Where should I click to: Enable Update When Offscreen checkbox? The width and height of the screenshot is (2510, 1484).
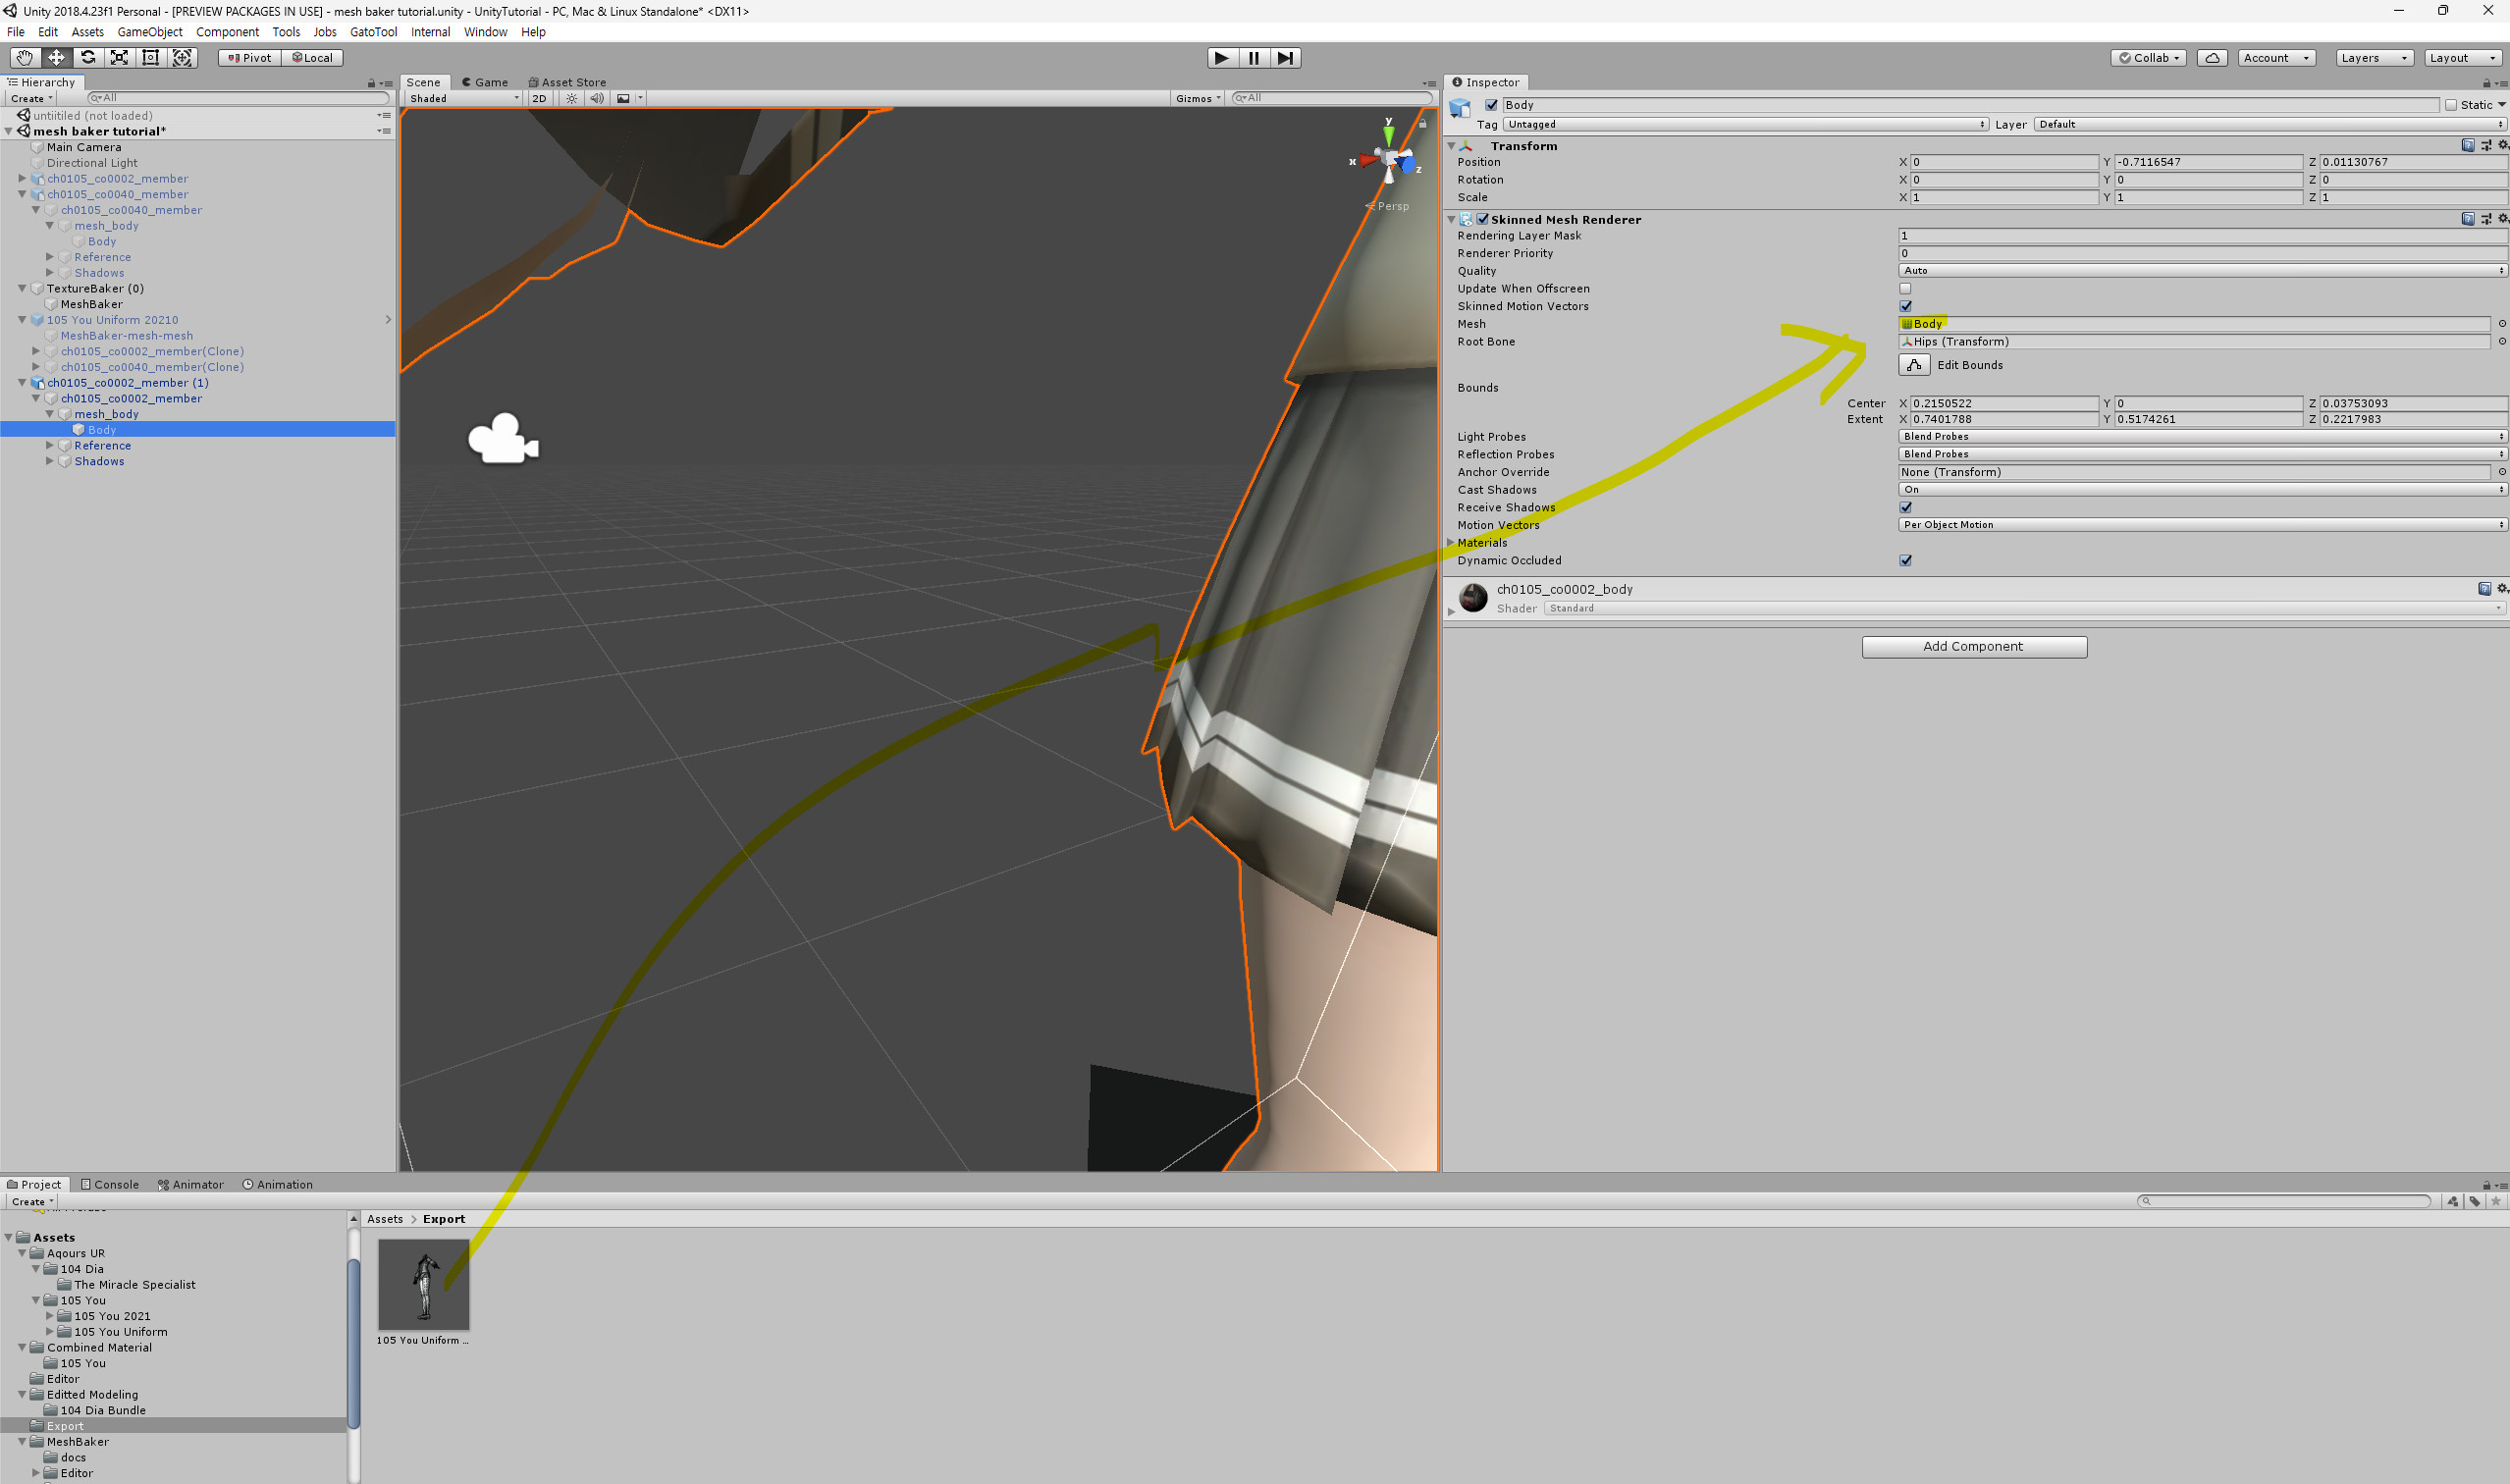pos(1905,289)
